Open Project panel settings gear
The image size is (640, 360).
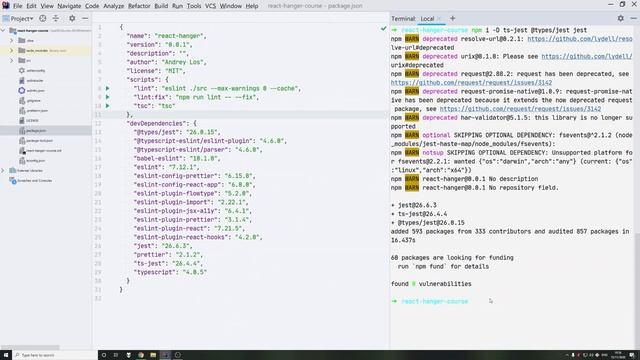[x=72, y=18]
